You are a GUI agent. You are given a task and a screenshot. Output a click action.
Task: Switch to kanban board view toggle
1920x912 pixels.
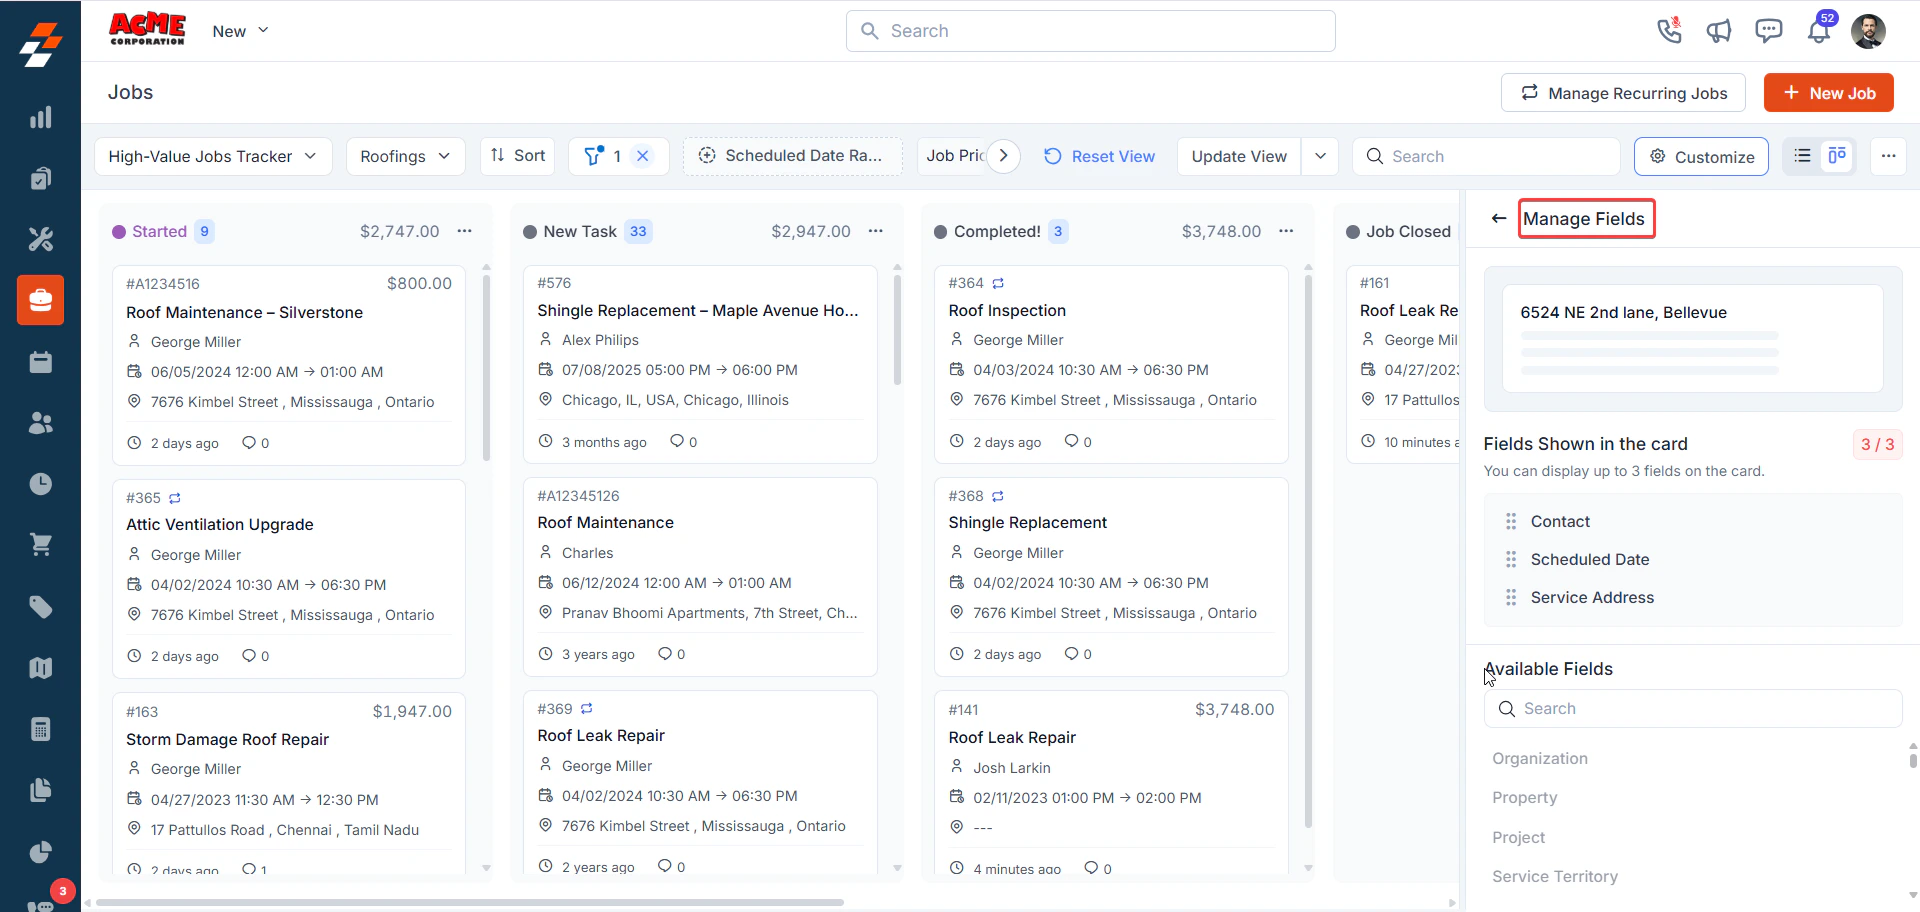[x=1837, y=156]
